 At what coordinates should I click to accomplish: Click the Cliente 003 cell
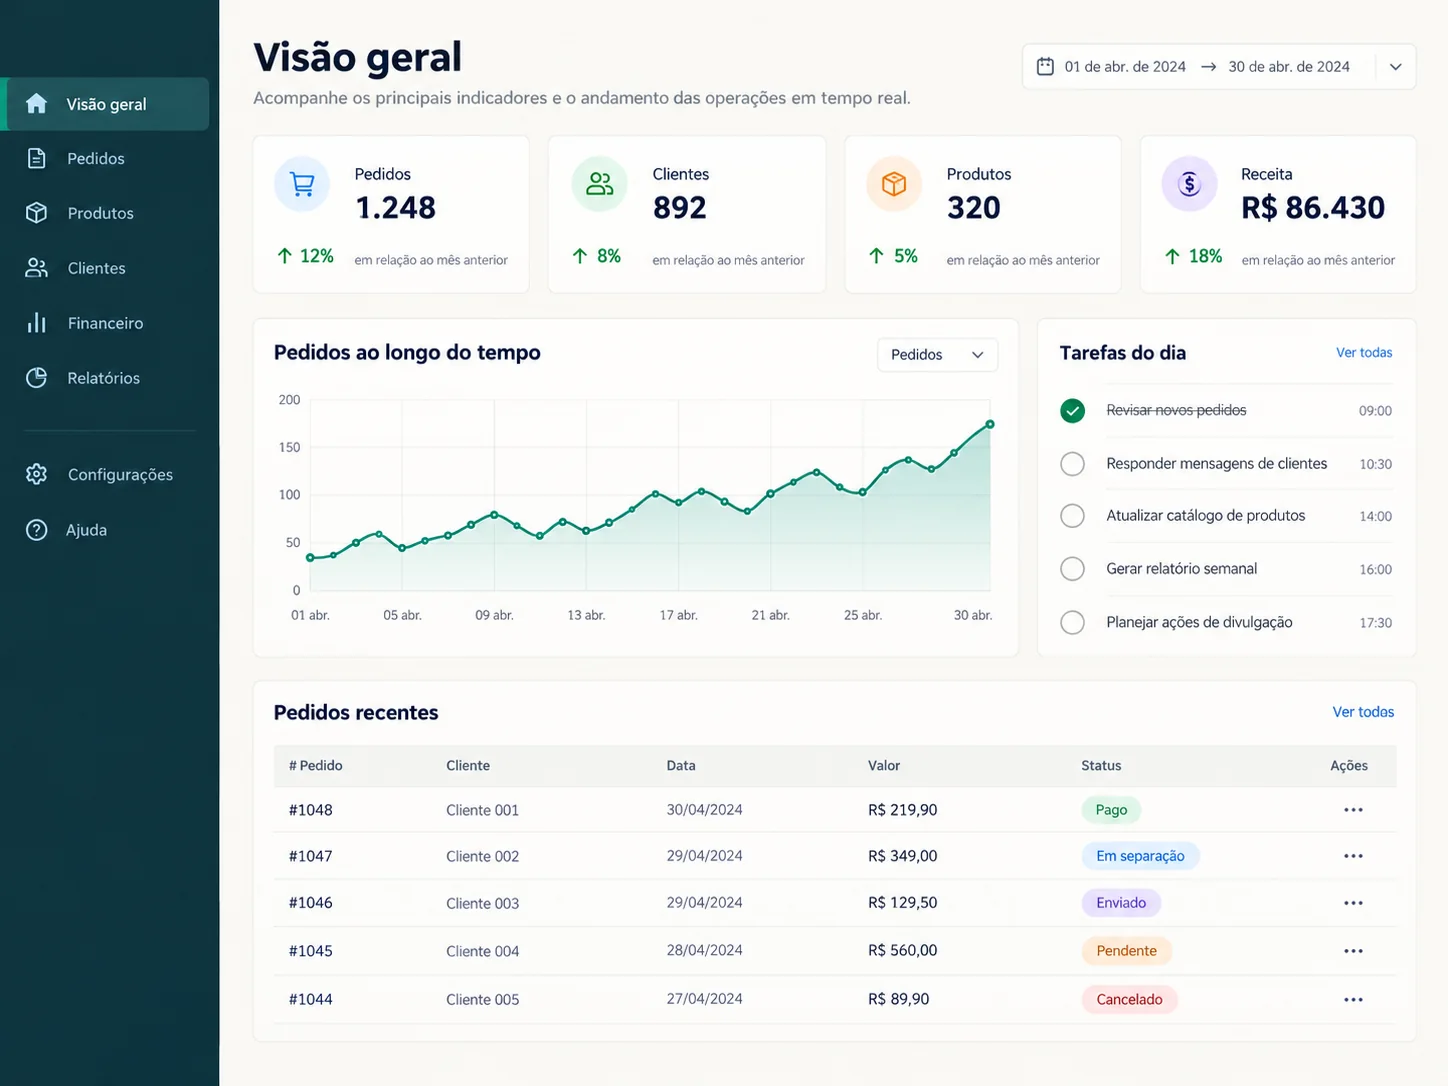coord(482,903)
